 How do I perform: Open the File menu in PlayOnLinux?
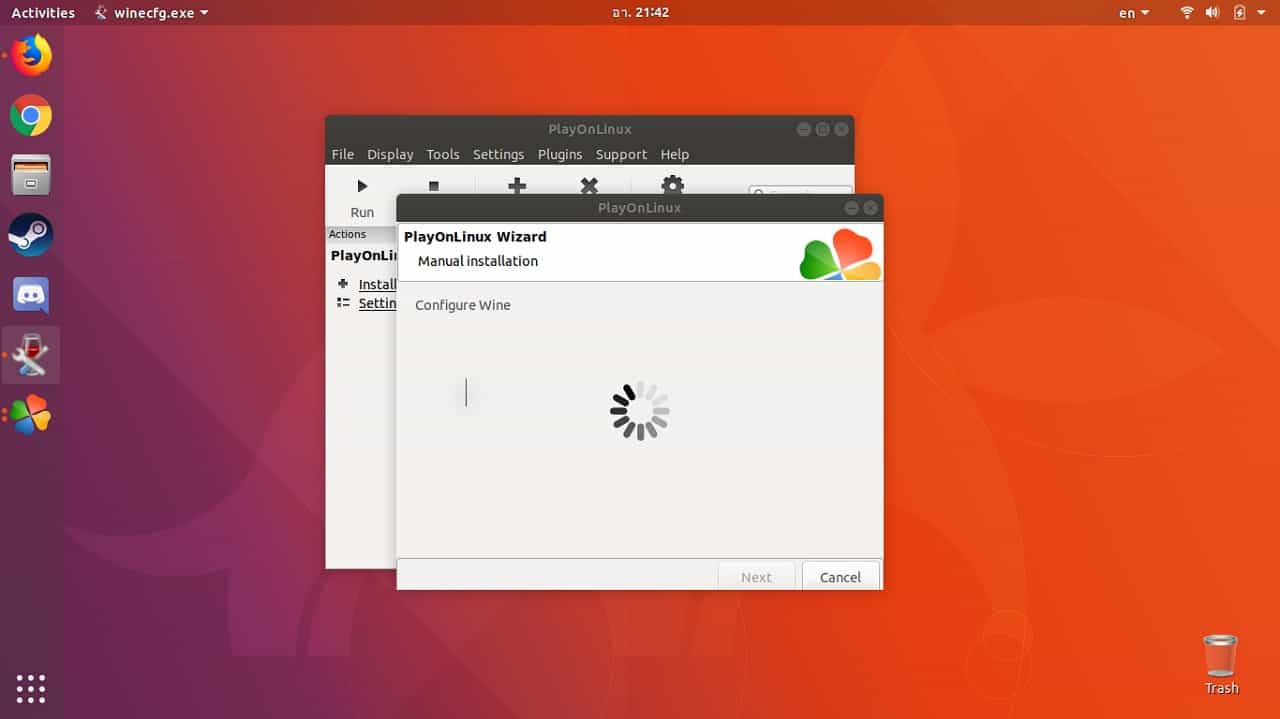(x=343, y=154)
